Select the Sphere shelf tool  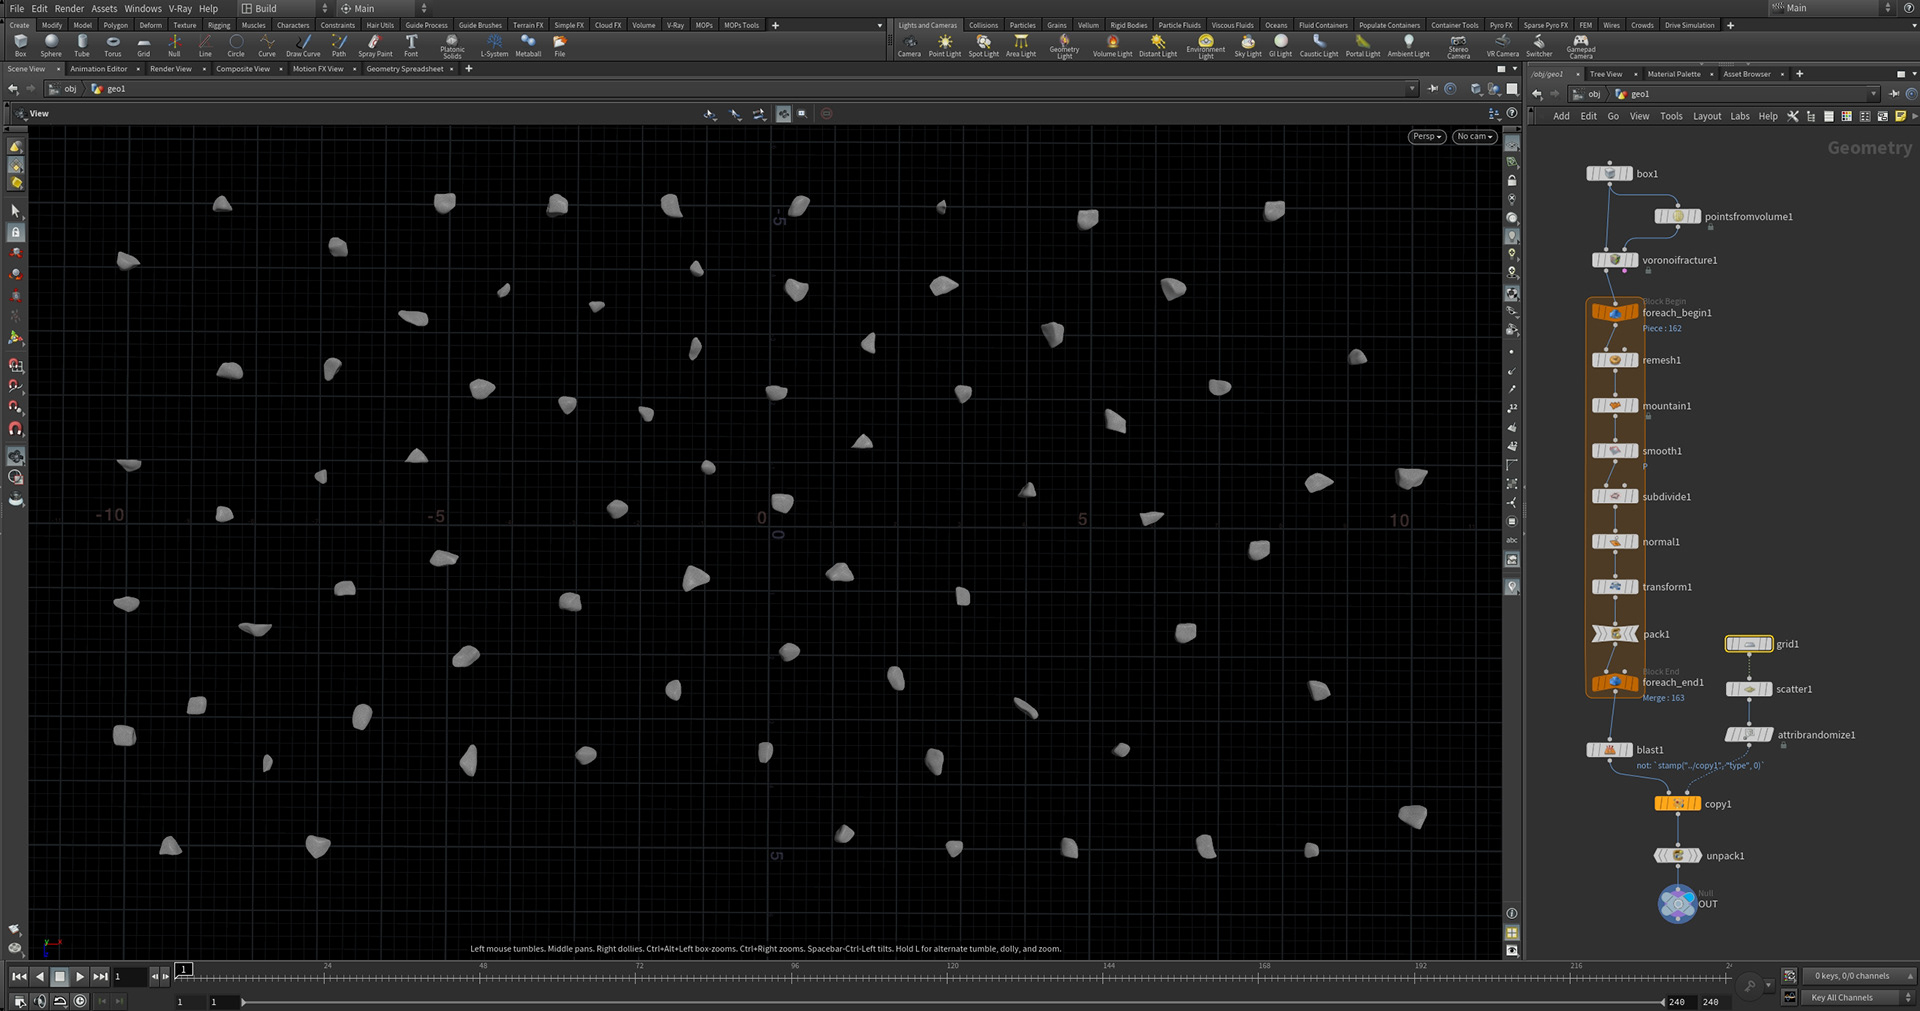click(x=51, y=46)
